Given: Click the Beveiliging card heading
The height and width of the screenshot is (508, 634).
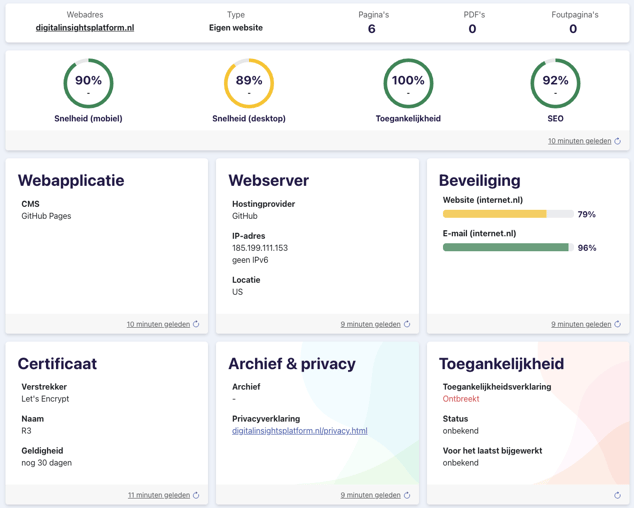Looking at the screenshot, I should [x=480, y=180].
